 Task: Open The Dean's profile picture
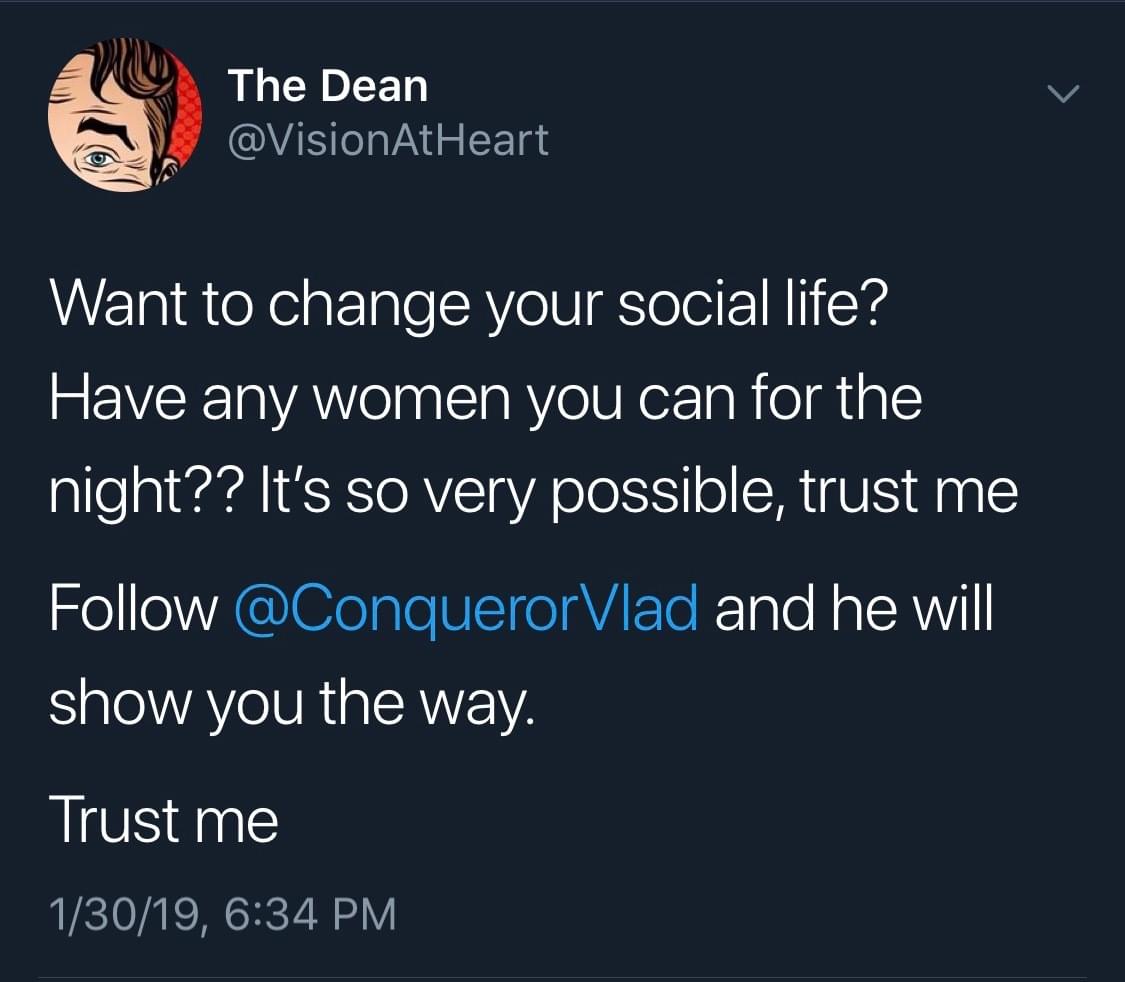tap(125, 115)
